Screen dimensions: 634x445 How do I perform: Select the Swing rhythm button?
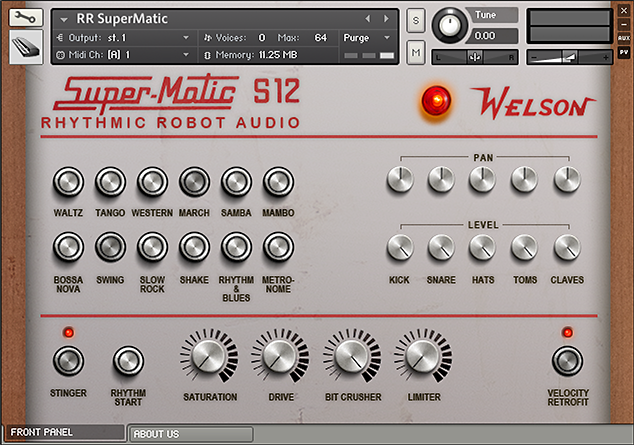coord(110,247)
